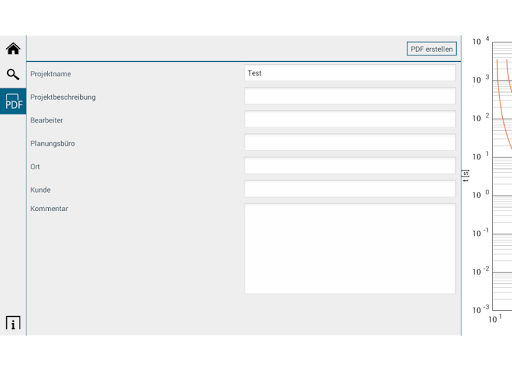The width and height of the screenshot is (512, 371).
Task: Select the Bearbeiter input field
Action: [x=350, y=119]
